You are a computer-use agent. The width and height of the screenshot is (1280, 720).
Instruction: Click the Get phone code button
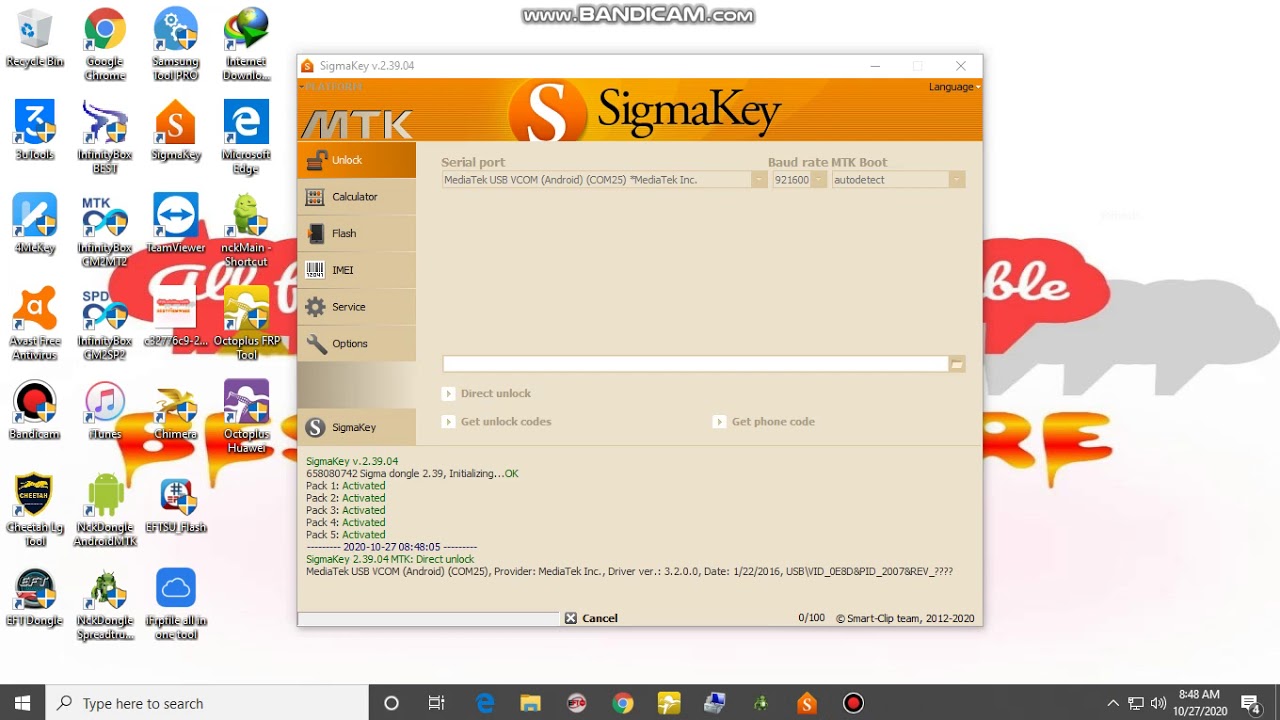coord(764,422)
